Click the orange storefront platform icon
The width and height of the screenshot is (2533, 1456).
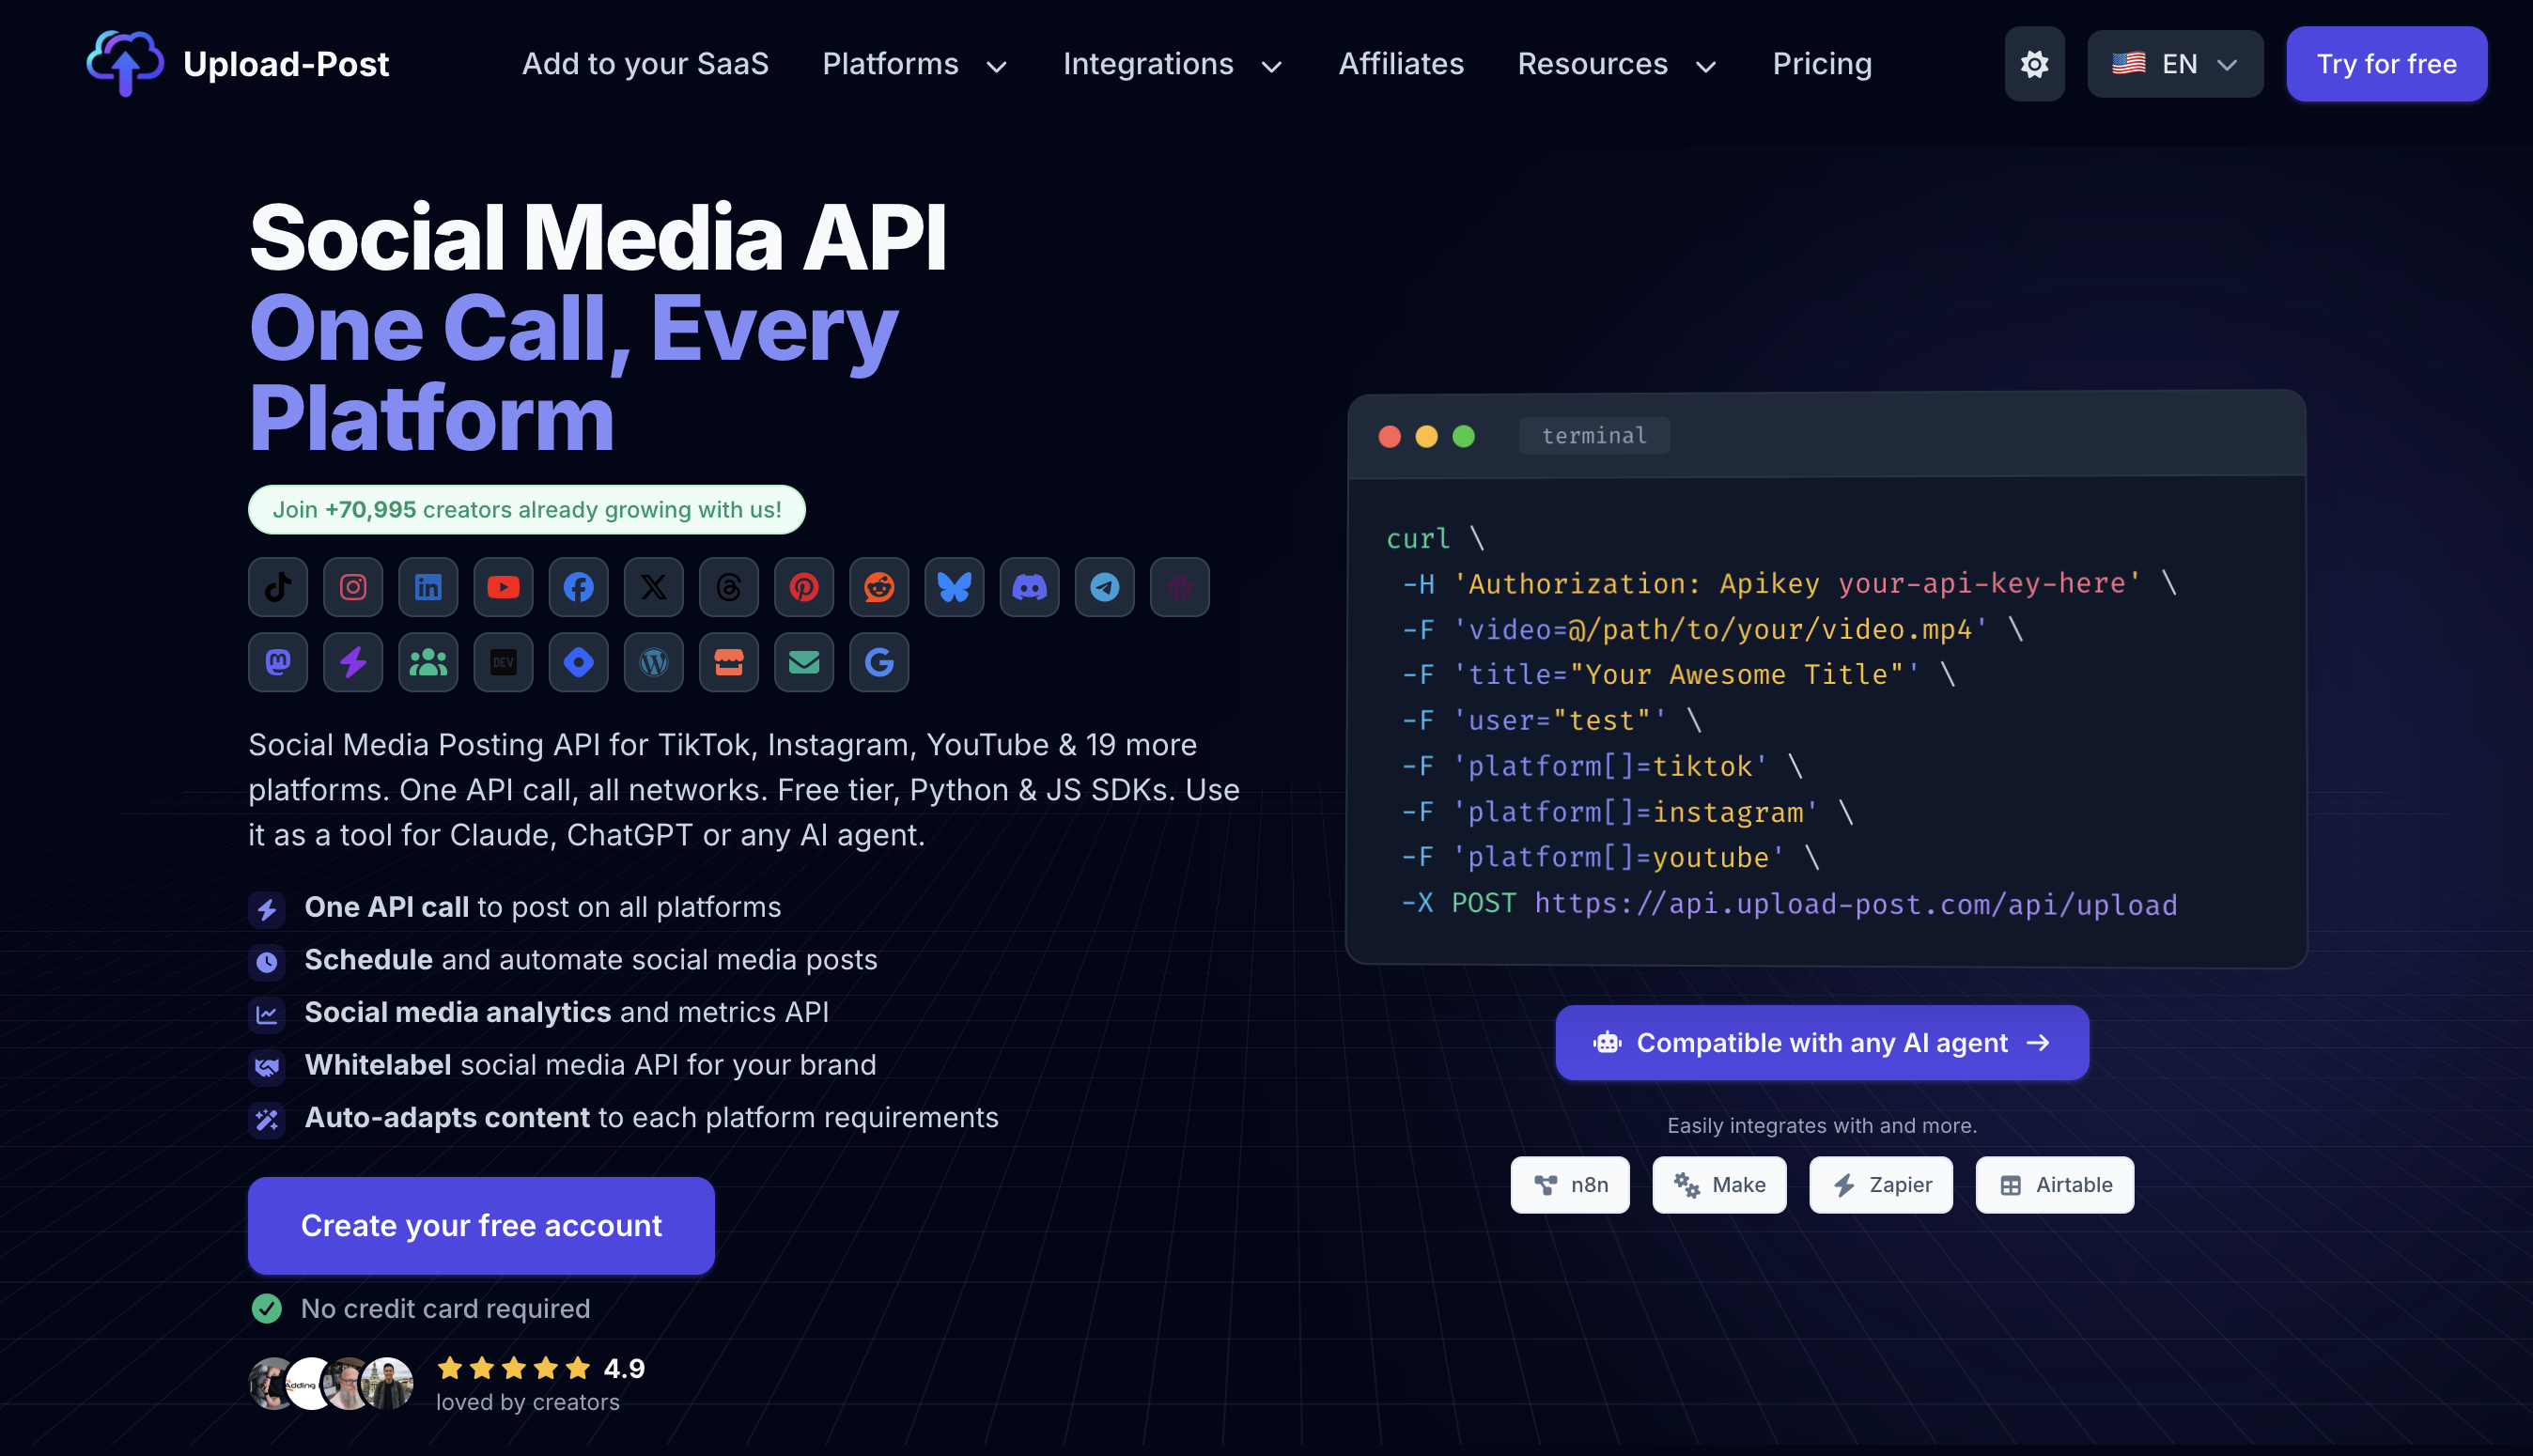pos(728,662)
